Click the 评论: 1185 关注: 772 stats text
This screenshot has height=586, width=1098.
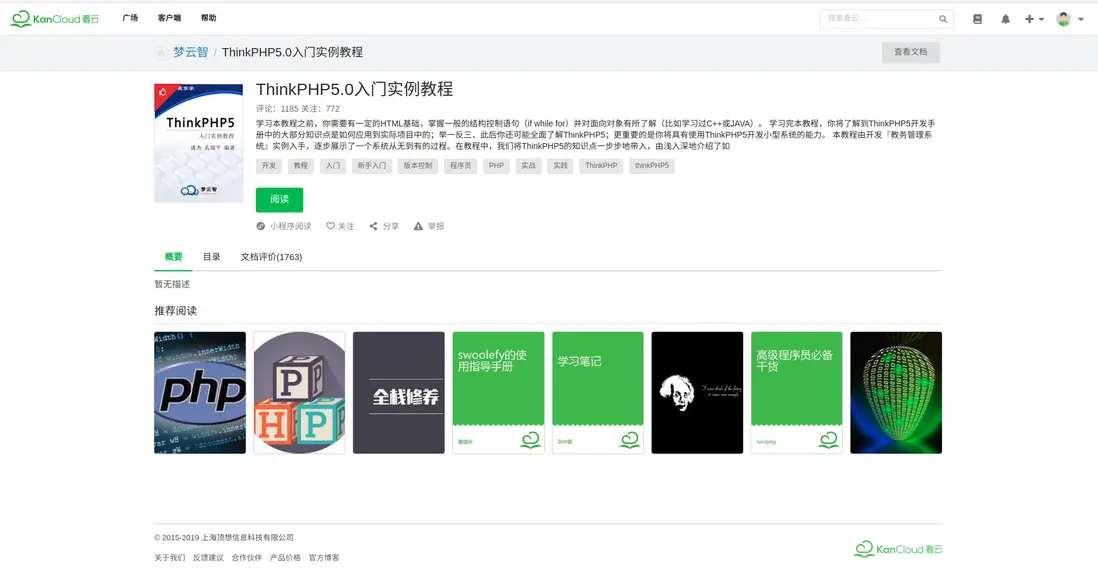coord(298,109)
